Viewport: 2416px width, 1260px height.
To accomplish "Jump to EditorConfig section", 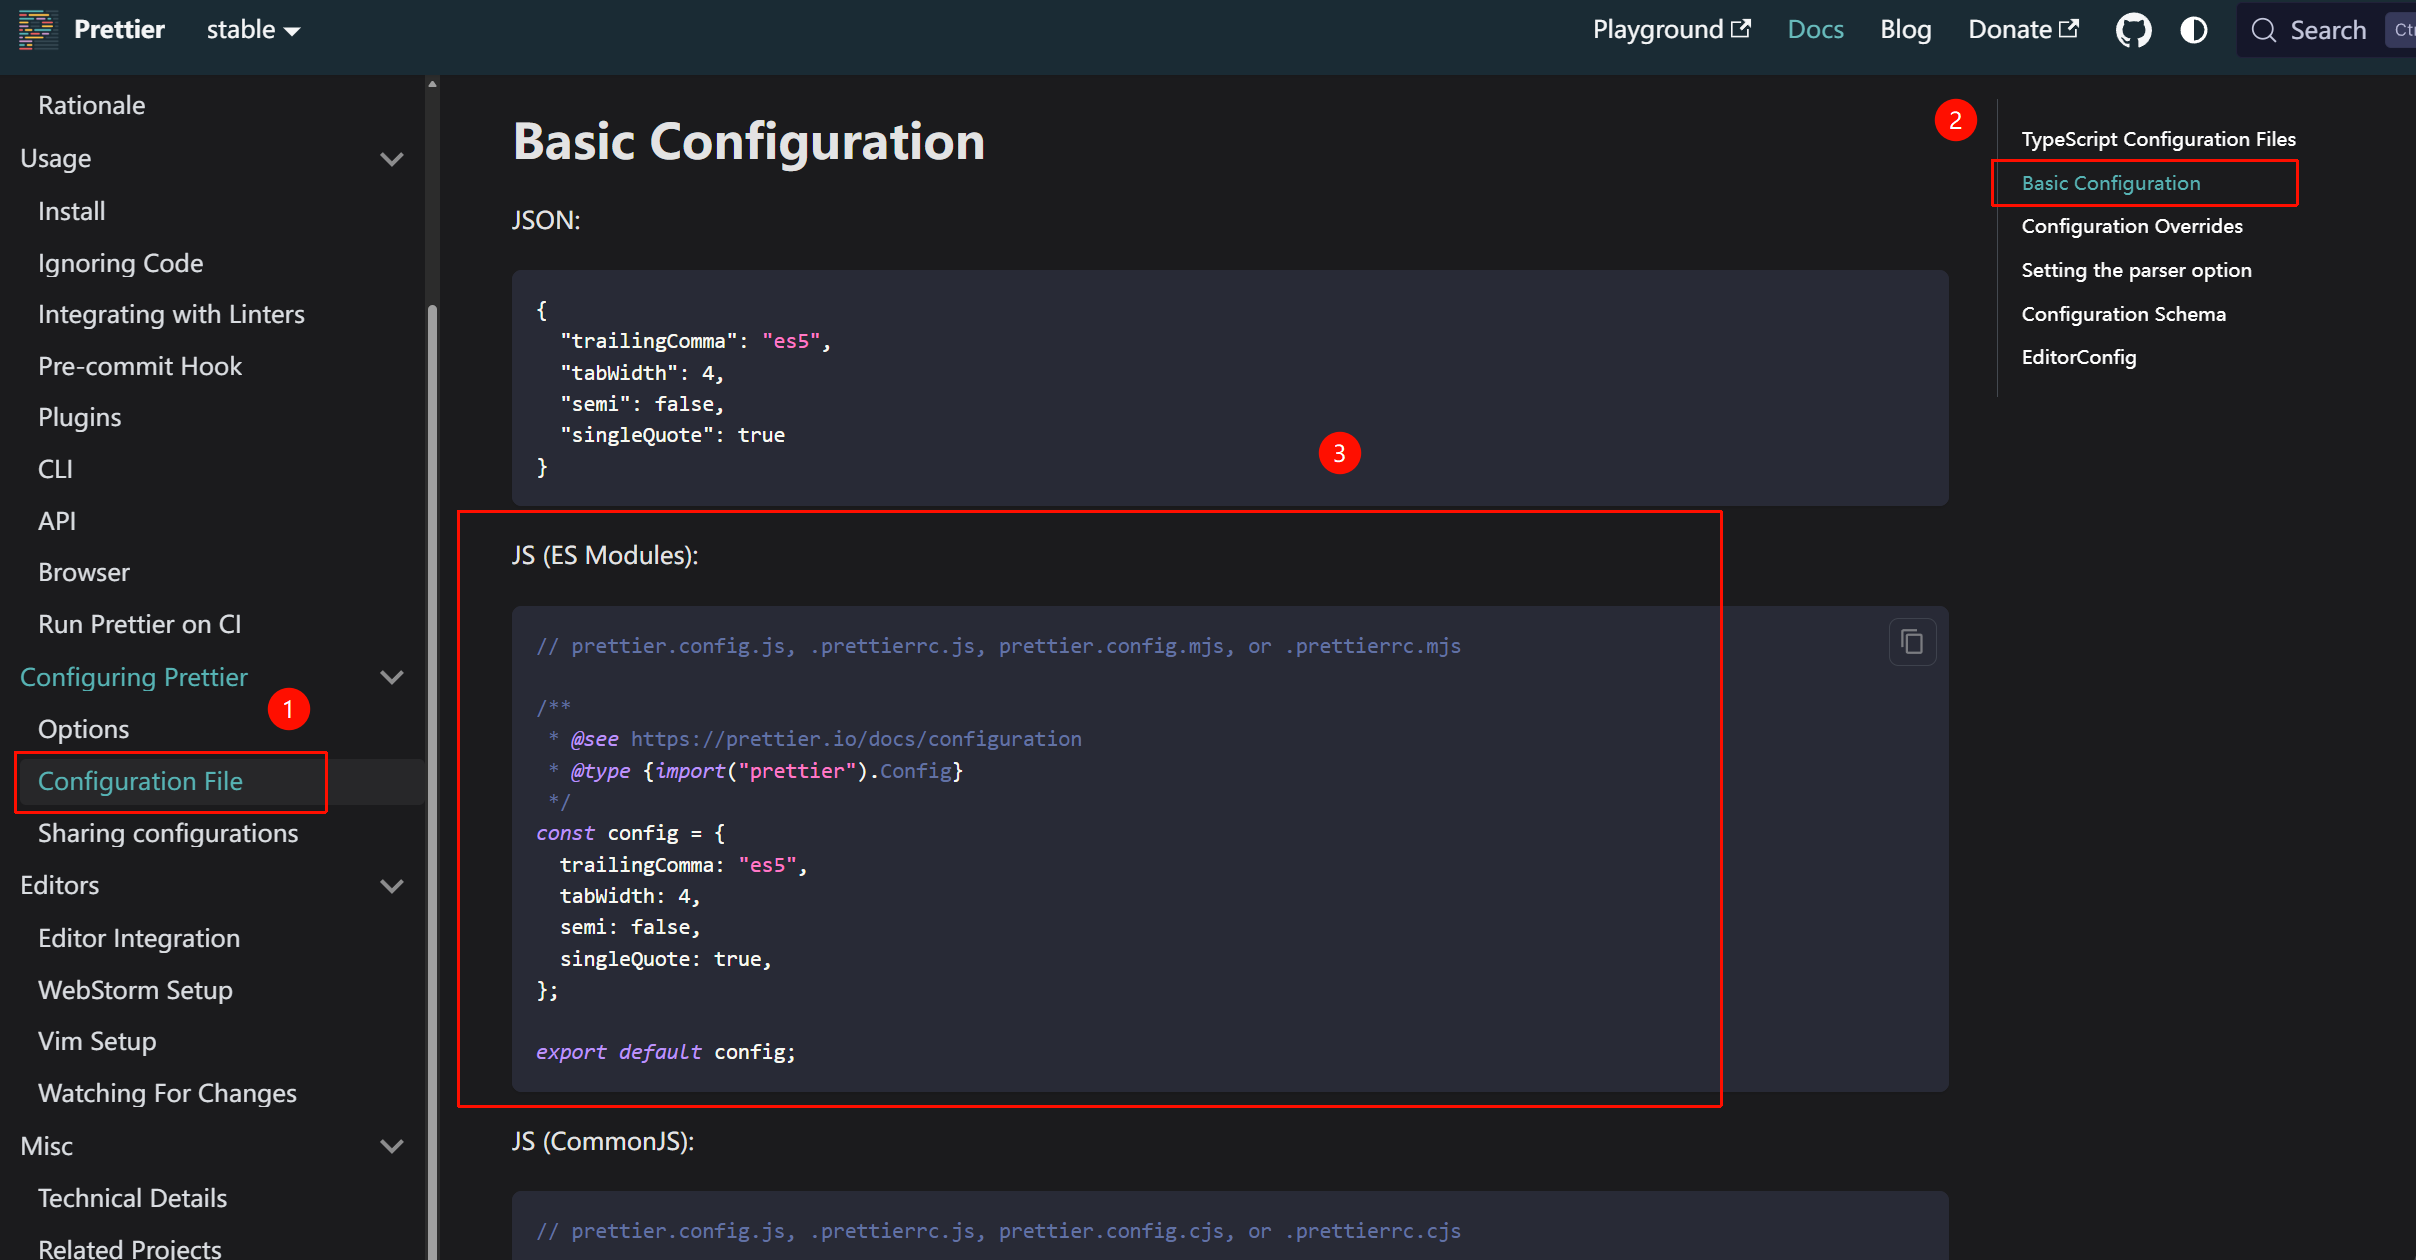I will click(2078, 357).
